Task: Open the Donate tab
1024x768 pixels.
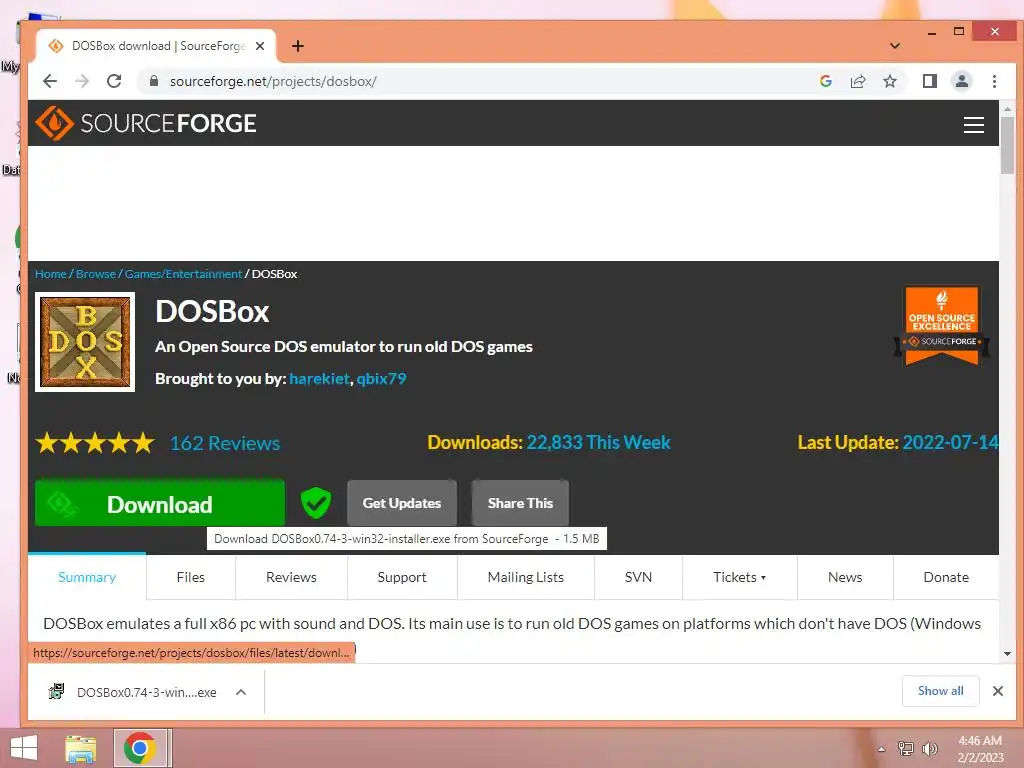Action: coord(946,577)
